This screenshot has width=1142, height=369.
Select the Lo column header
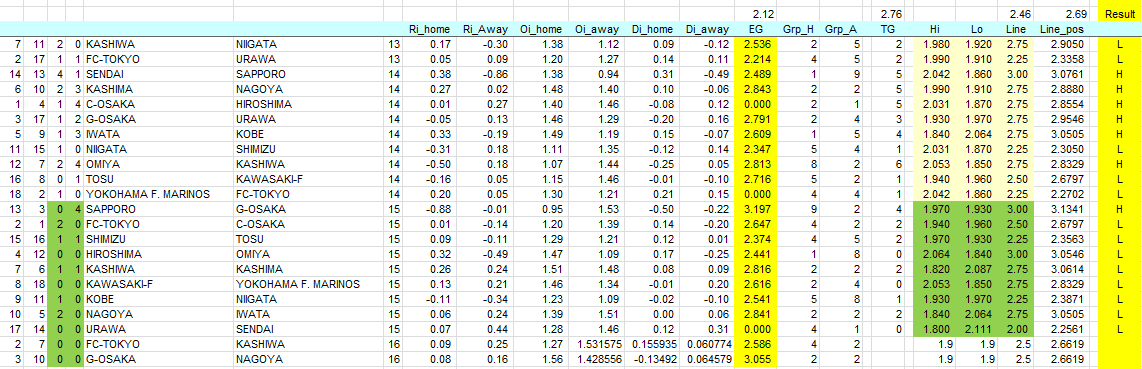coord(976,29)
